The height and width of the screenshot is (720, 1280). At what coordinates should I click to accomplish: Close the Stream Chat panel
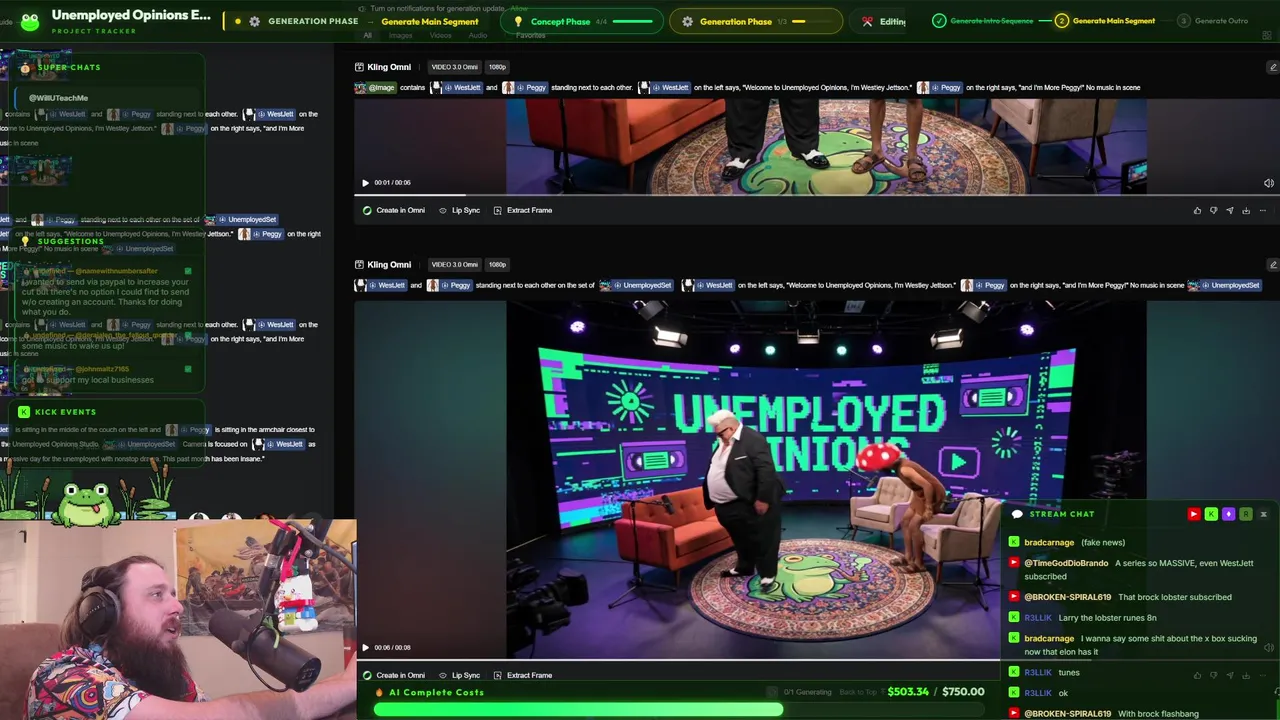click(1263, 514)
